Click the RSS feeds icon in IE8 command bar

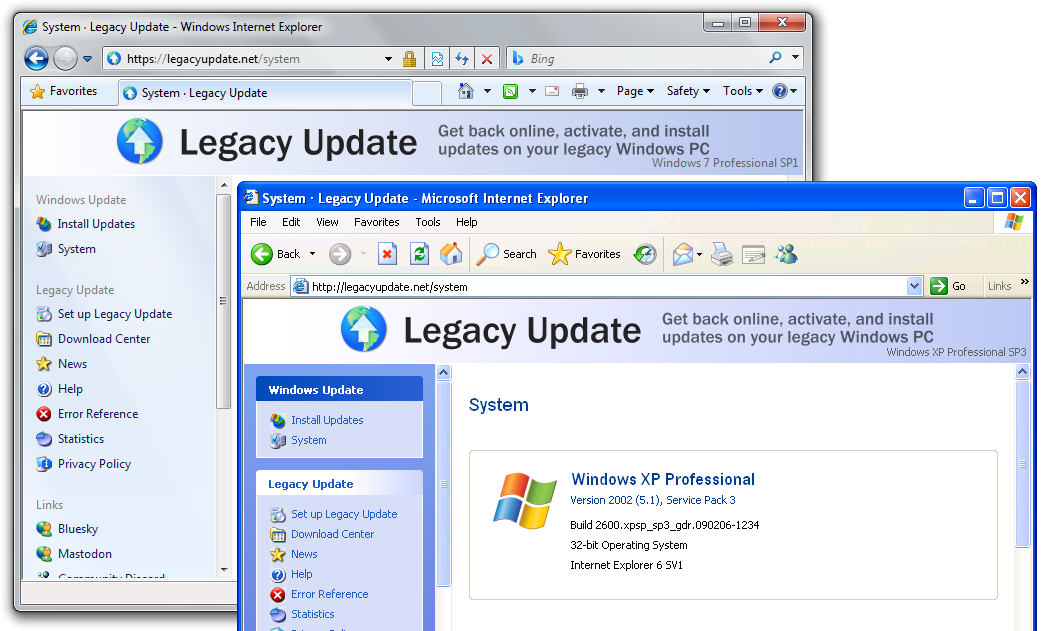point(510,91)
